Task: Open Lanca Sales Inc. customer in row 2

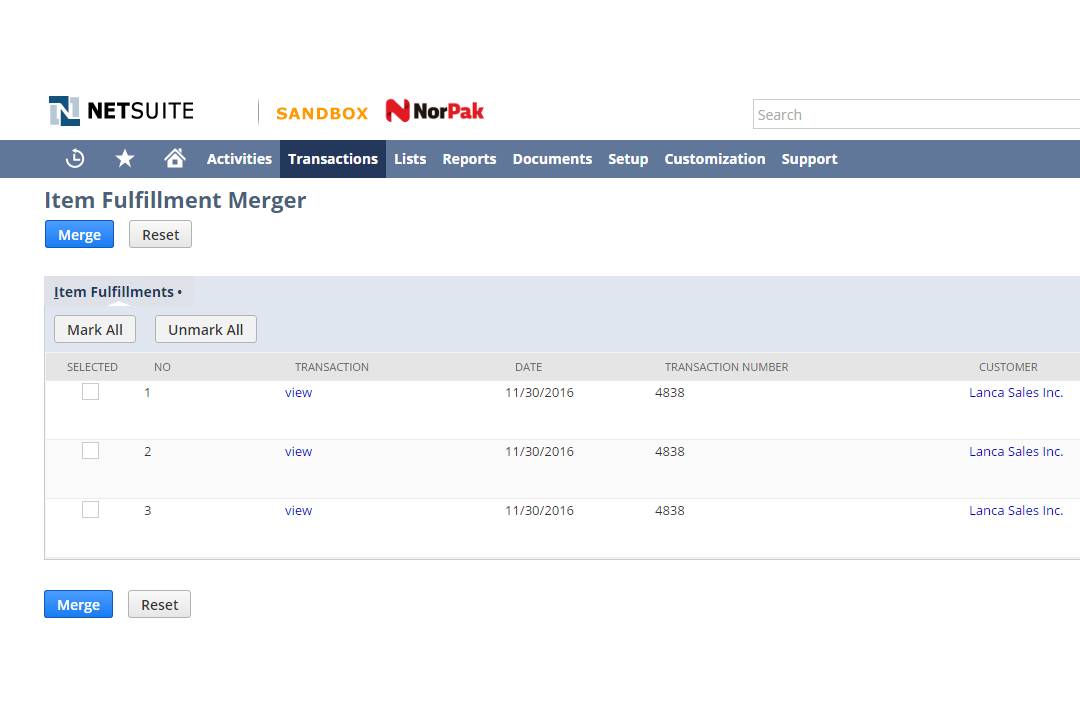Action: pos(1016,452)
